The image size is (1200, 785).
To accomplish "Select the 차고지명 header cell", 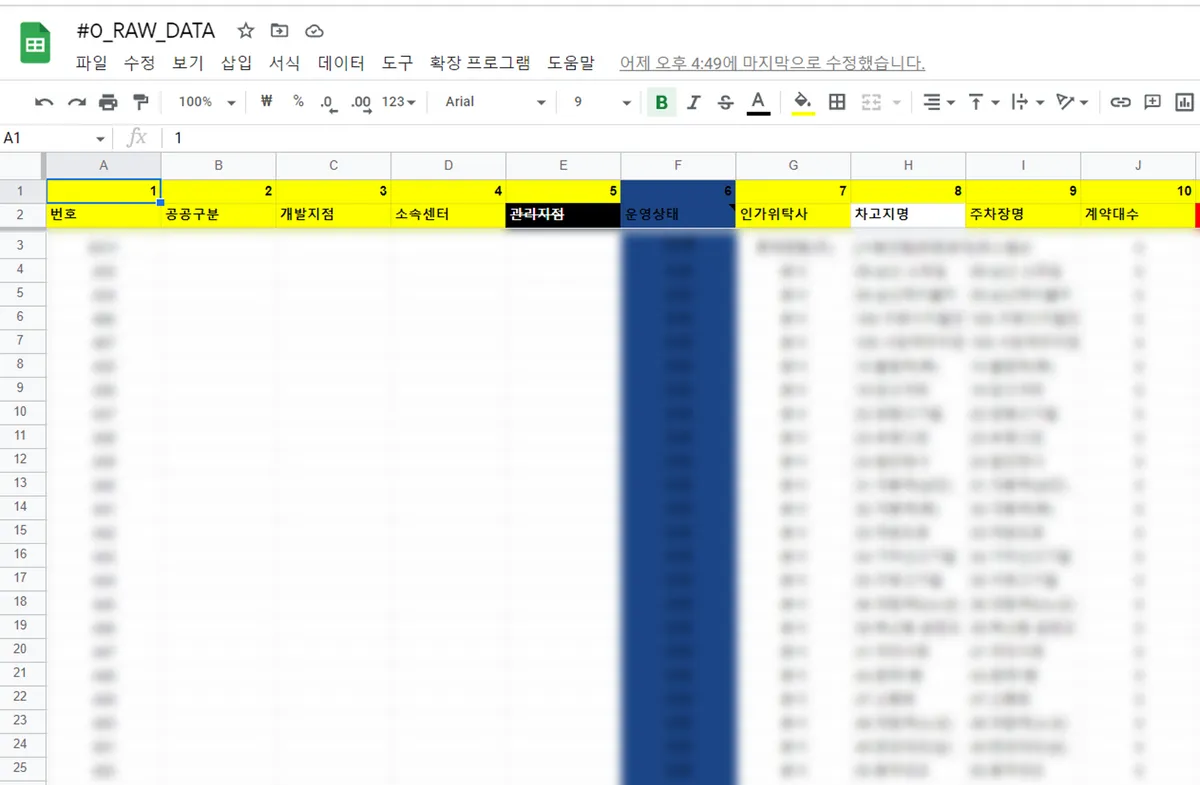I will [909, 214].
